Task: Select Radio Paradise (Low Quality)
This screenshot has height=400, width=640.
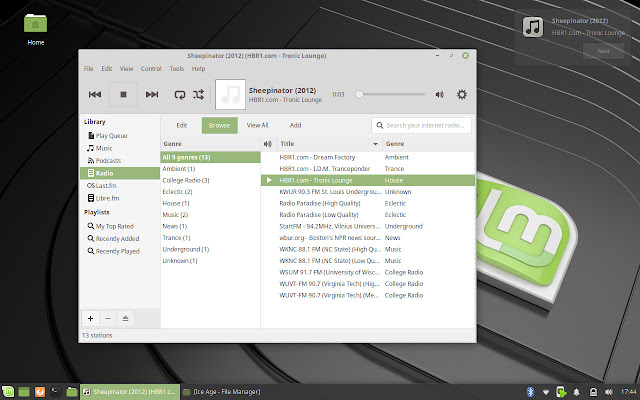Action: click(x=368, y=214)
